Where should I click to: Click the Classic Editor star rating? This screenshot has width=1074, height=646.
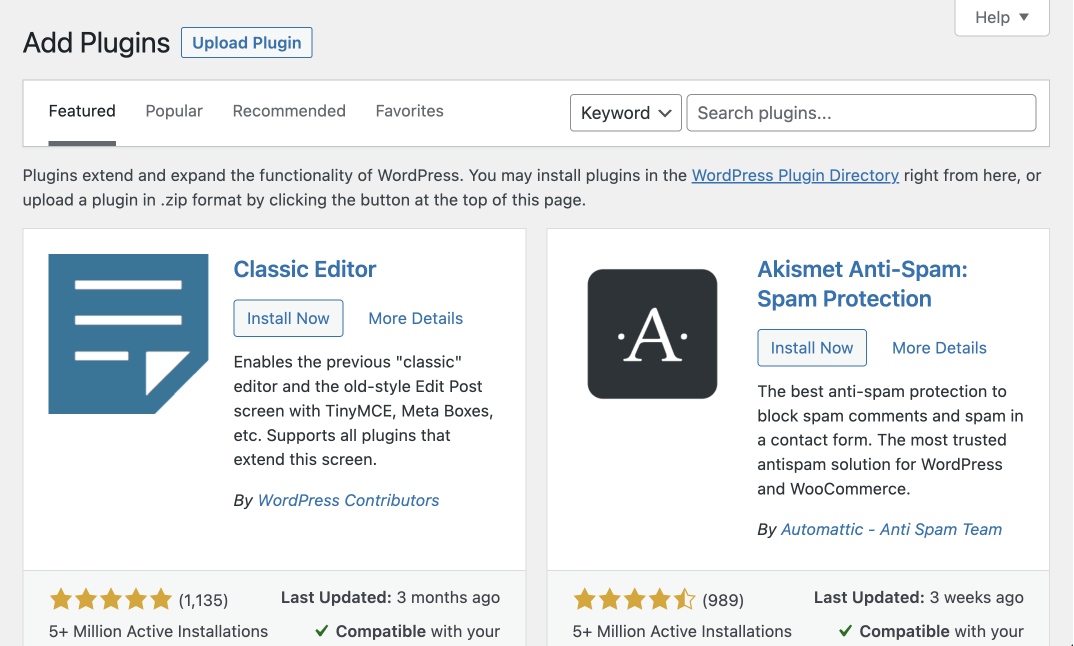pos(111,599)
